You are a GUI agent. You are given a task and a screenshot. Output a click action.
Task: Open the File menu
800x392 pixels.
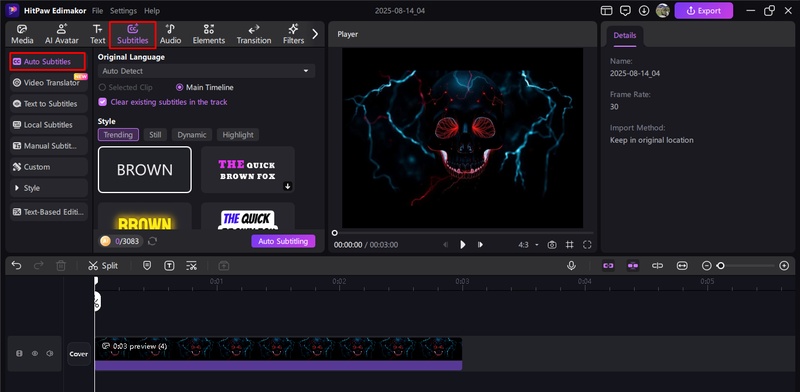coord(97,11)
